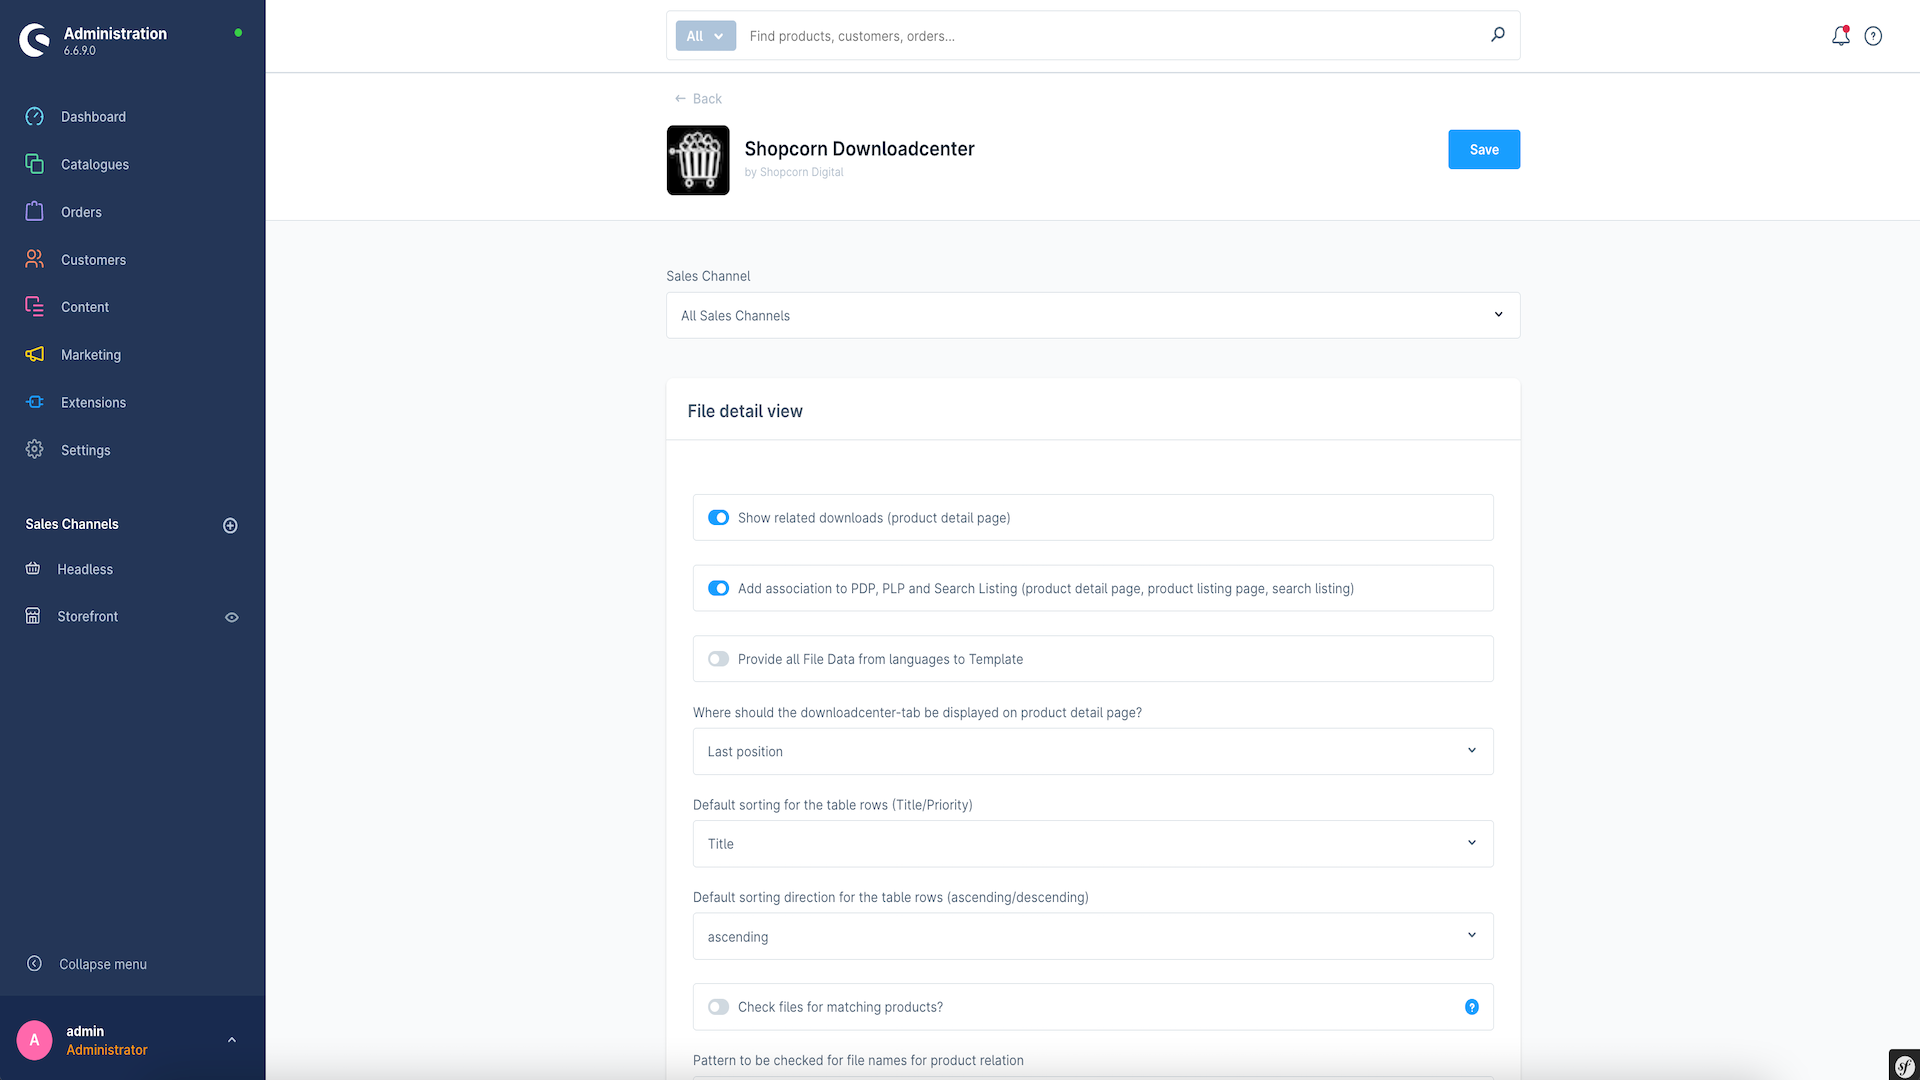Click the Shopcorn Downloadcenter app icon
The height and width of the screenshot is (1080, 1920).
click(x=698, y=158)
